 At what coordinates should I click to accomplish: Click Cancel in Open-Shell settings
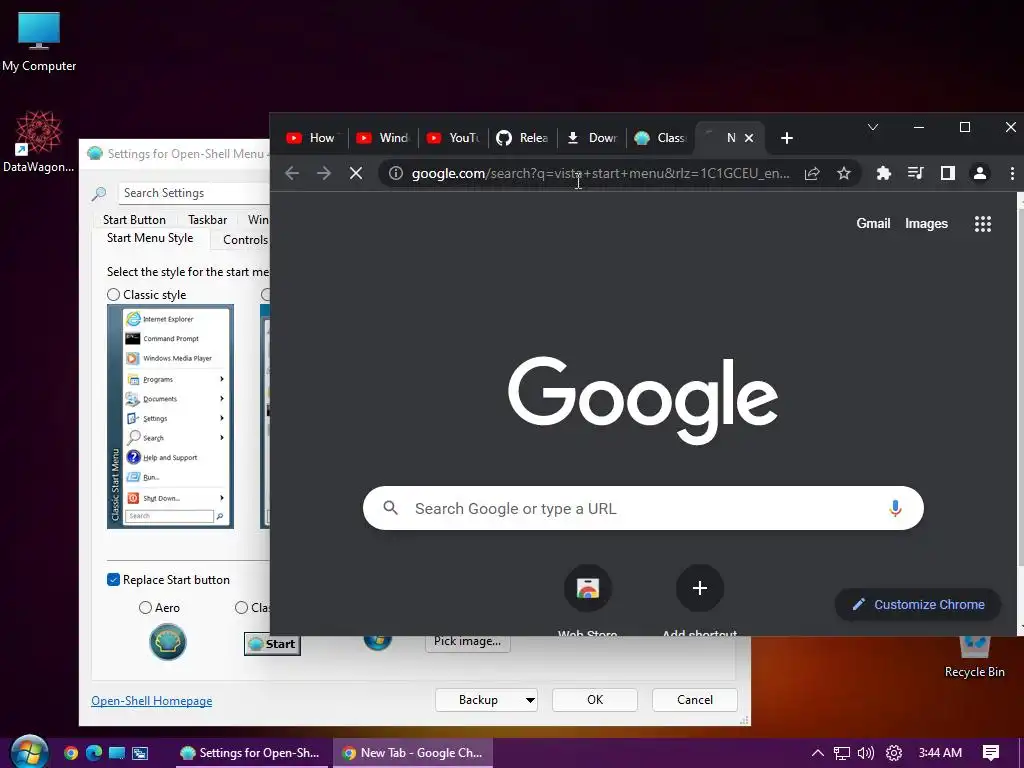point(695,700)
